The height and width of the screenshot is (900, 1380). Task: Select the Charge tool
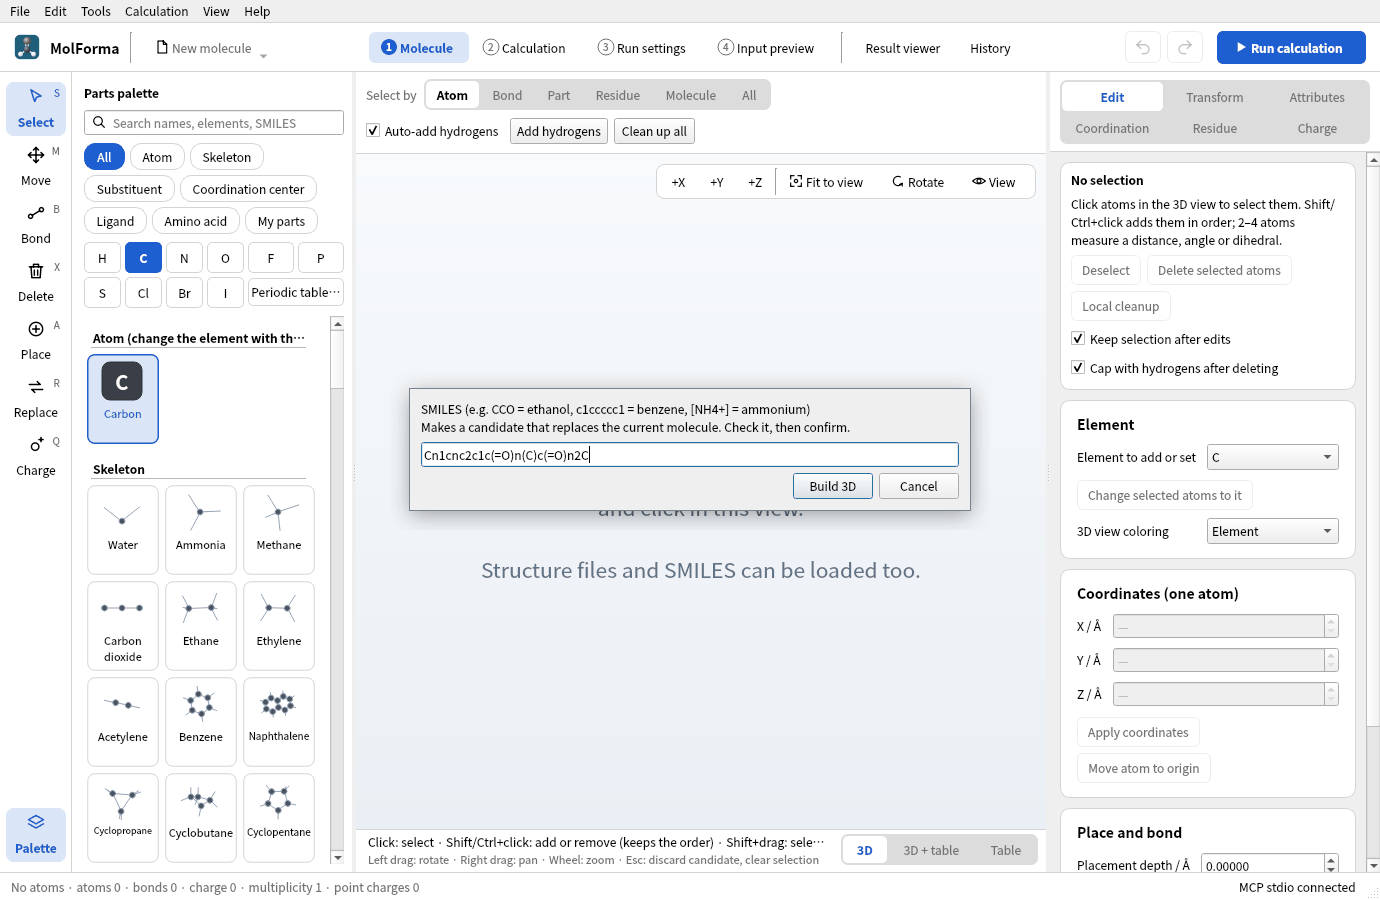pos(36,456)
